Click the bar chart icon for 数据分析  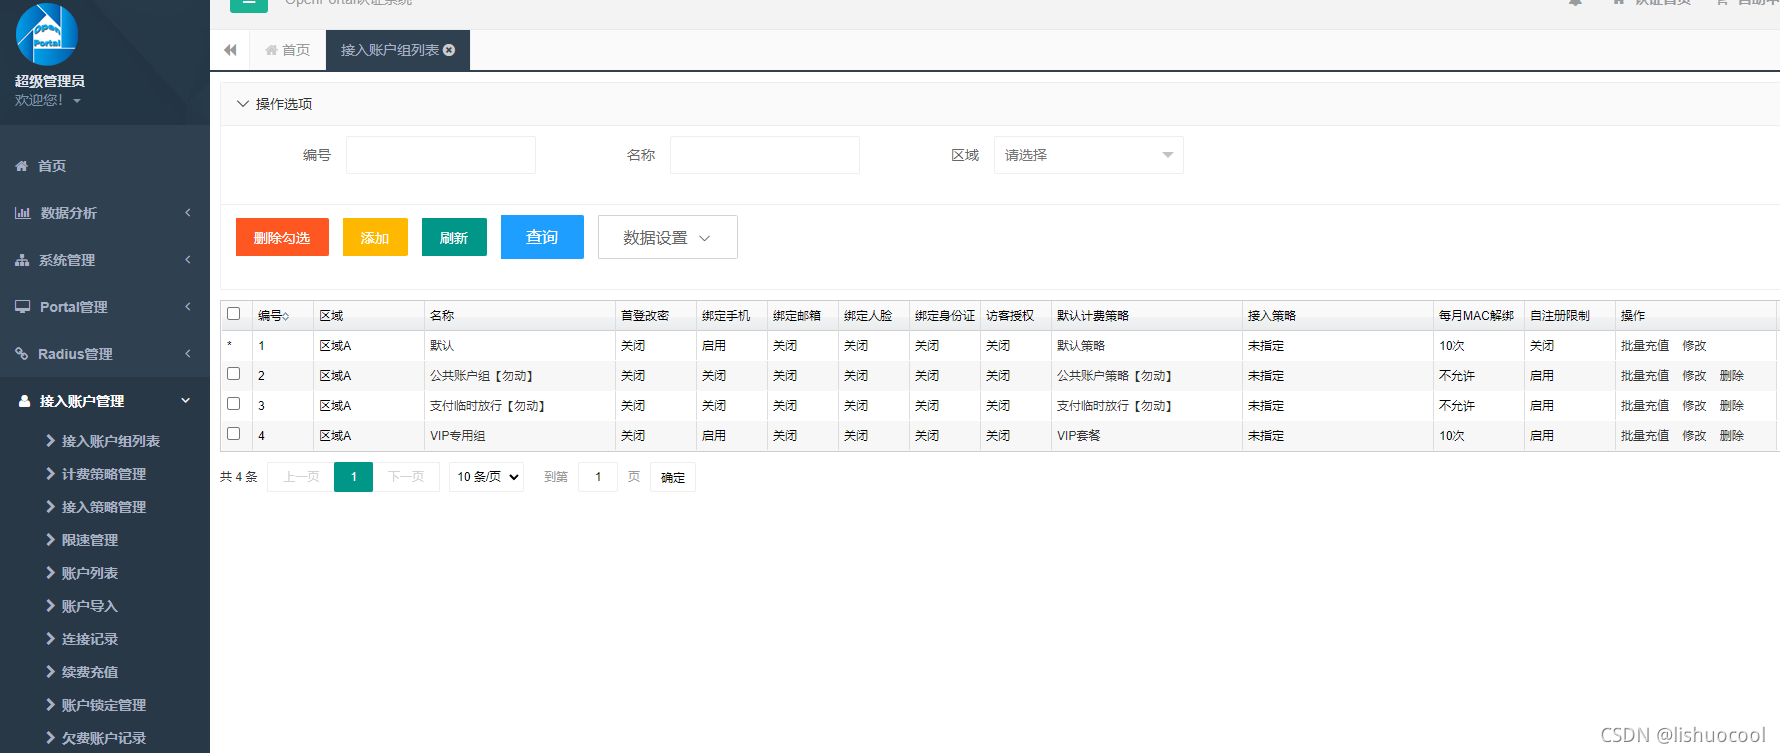[x=22, y=213]
